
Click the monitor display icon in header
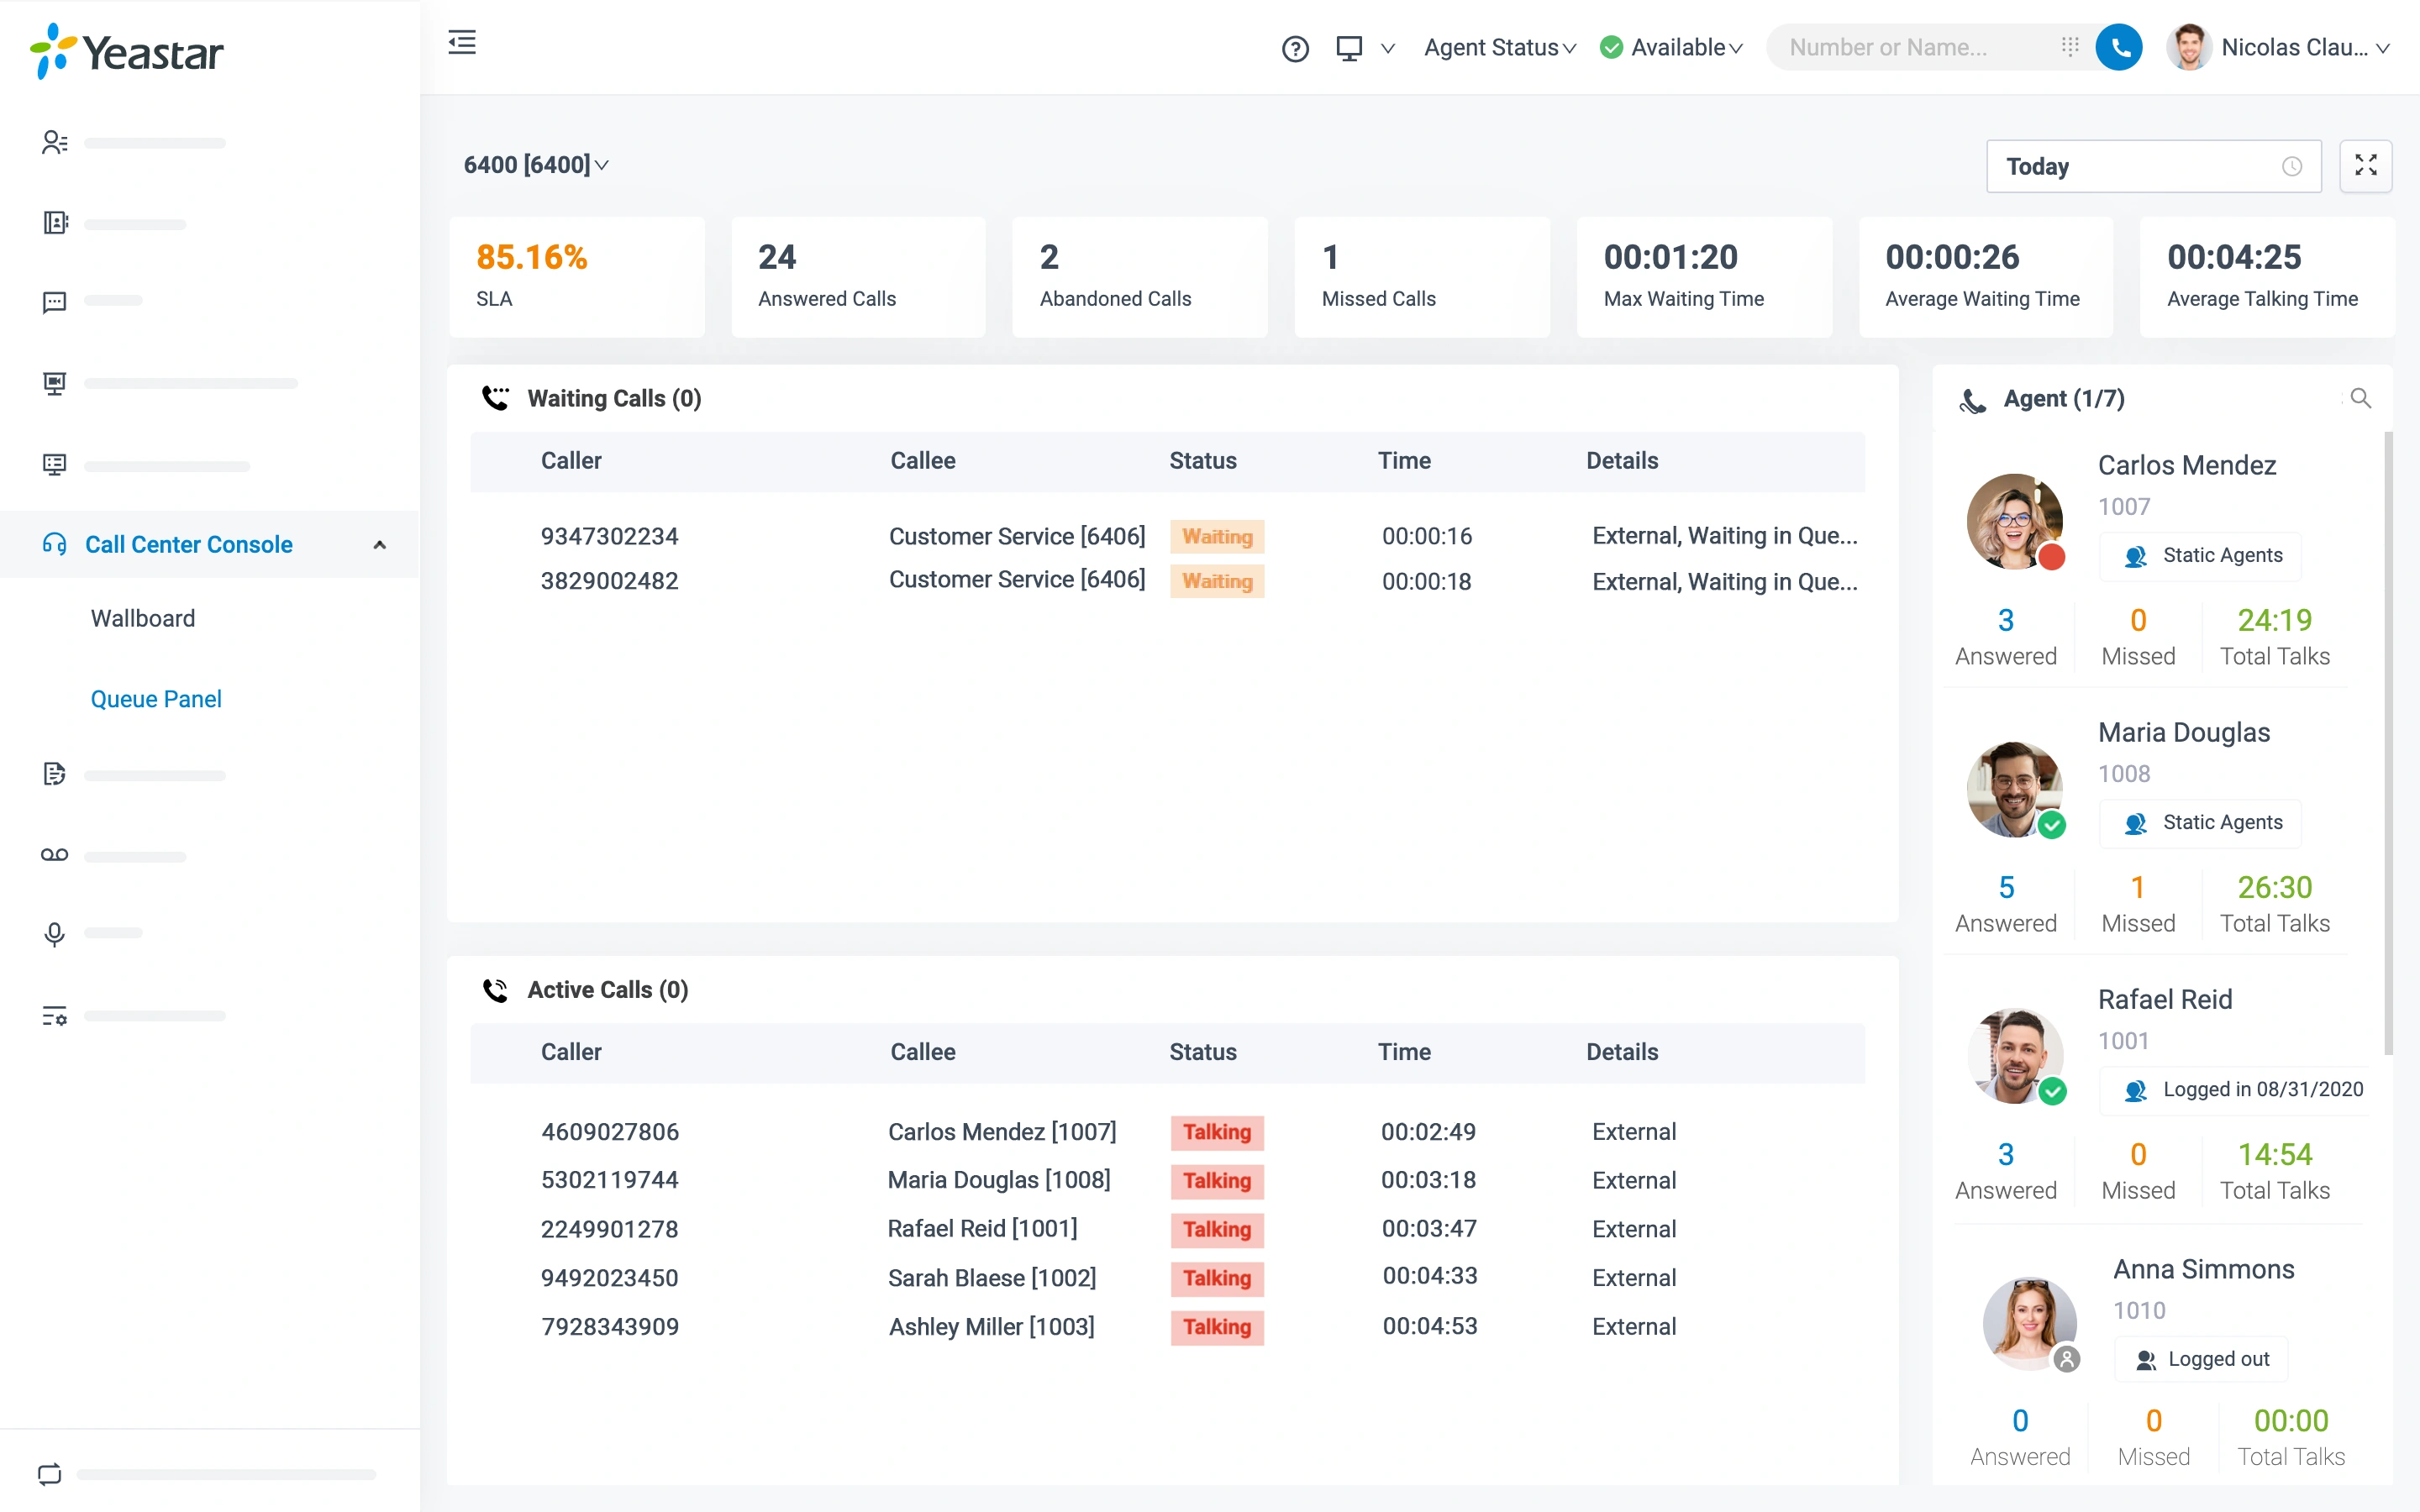(x=1349, y=48)
